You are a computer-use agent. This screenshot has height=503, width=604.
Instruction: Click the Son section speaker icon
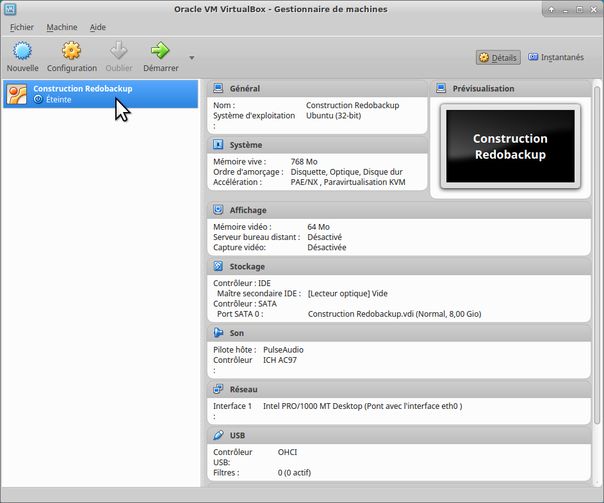218,332
